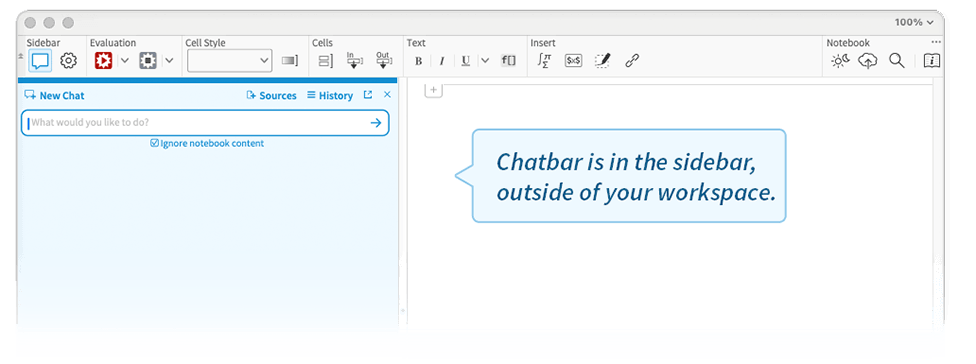Open sidebar settings gear icon
Image resolution: width=976 pixels, height=364 pixels.
click(68, 61)
